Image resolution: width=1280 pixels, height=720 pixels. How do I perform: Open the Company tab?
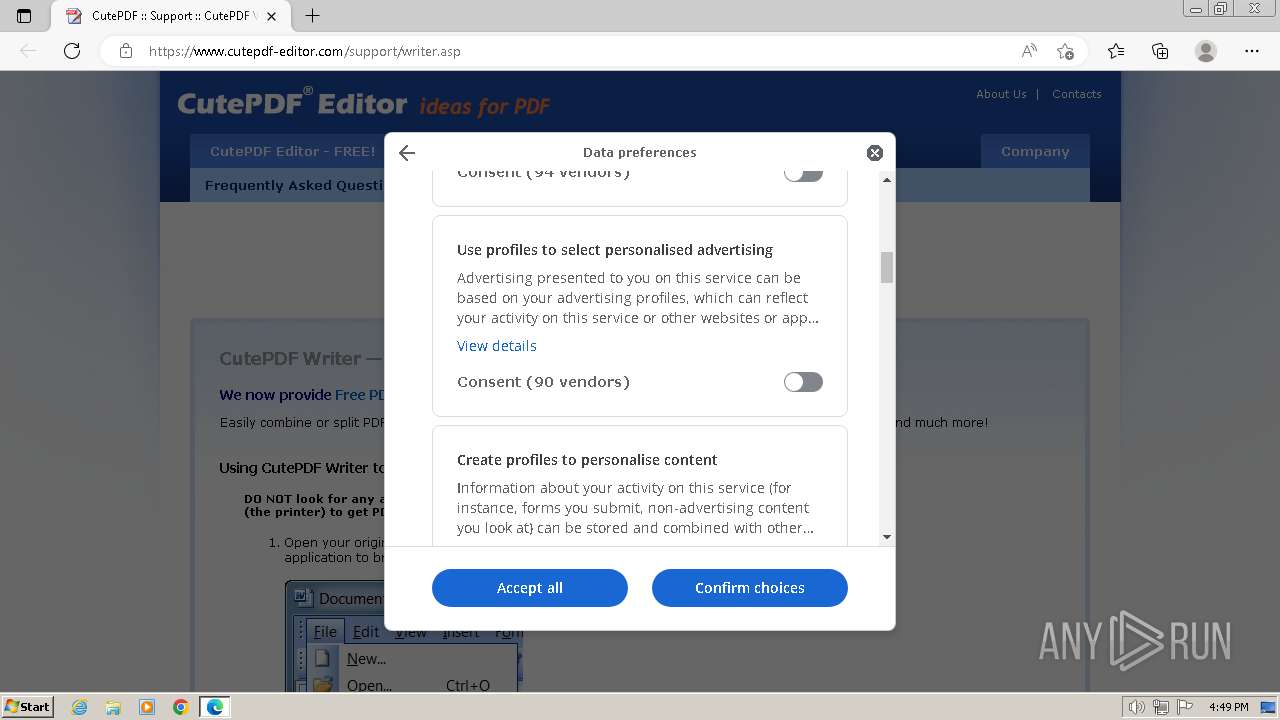1035,152
